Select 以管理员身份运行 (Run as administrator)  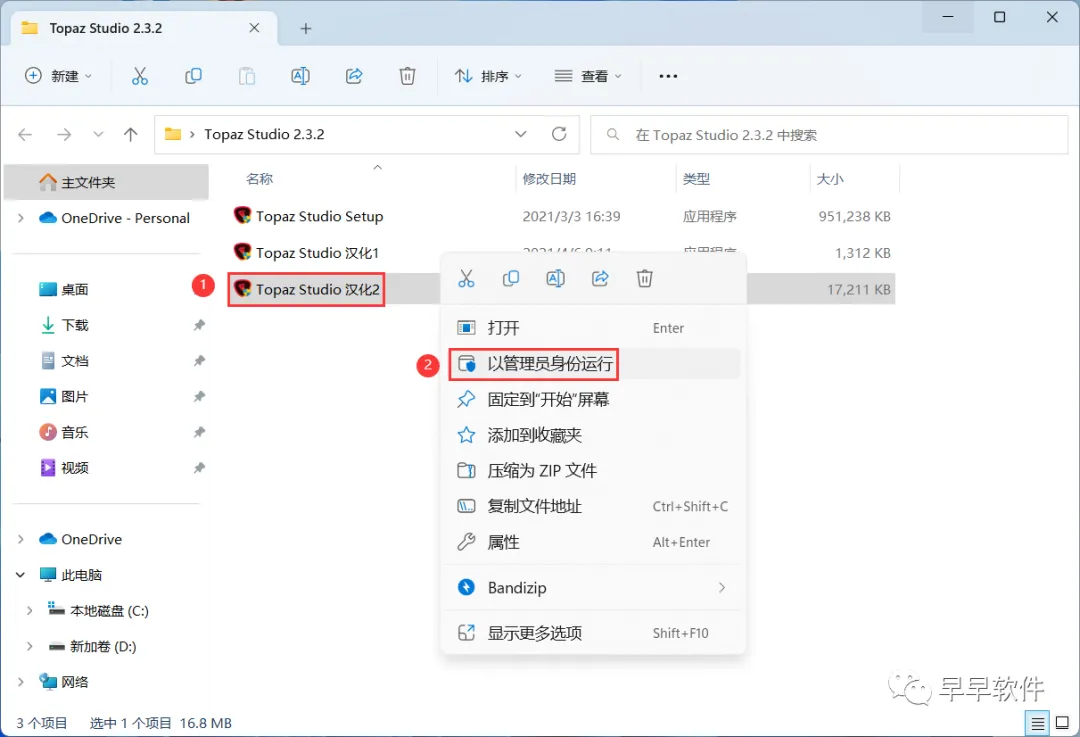click(594, 364)
